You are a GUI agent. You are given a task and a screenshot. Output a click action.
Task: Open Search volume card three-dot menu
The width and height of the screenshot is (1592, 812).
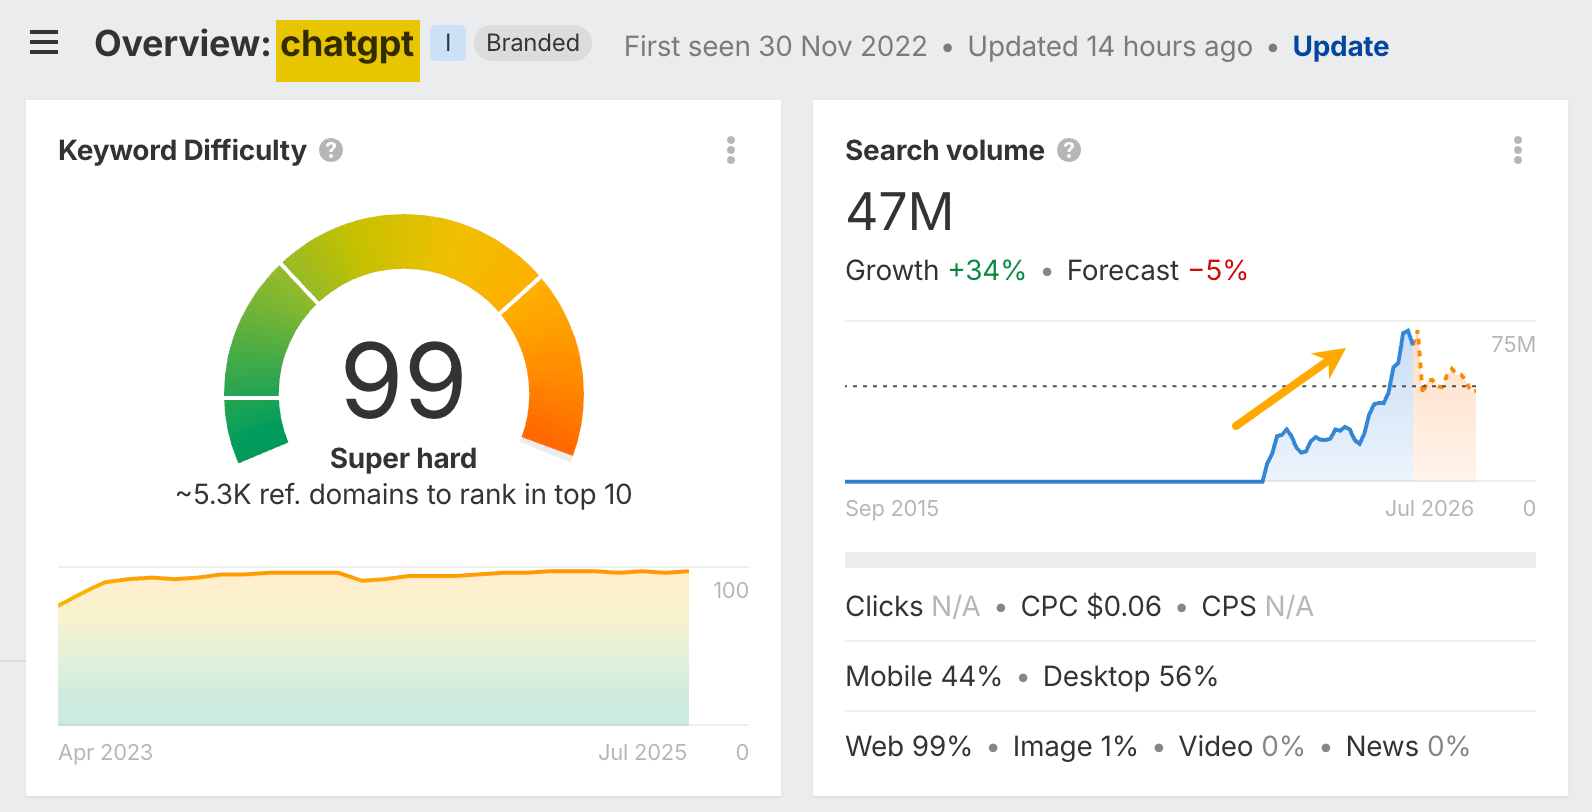1517,150
